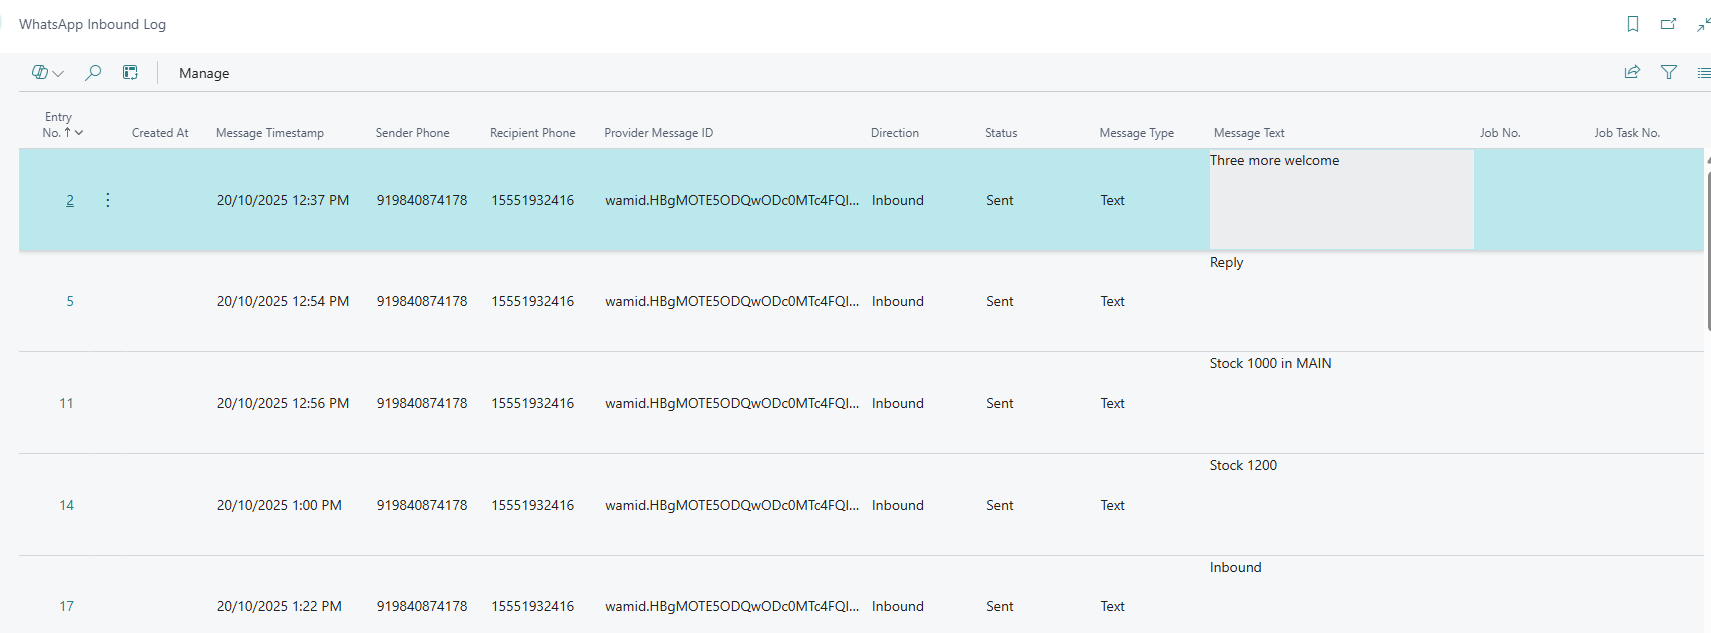
Task: Show more options for entry 2
Action: [x=108, y=200]
